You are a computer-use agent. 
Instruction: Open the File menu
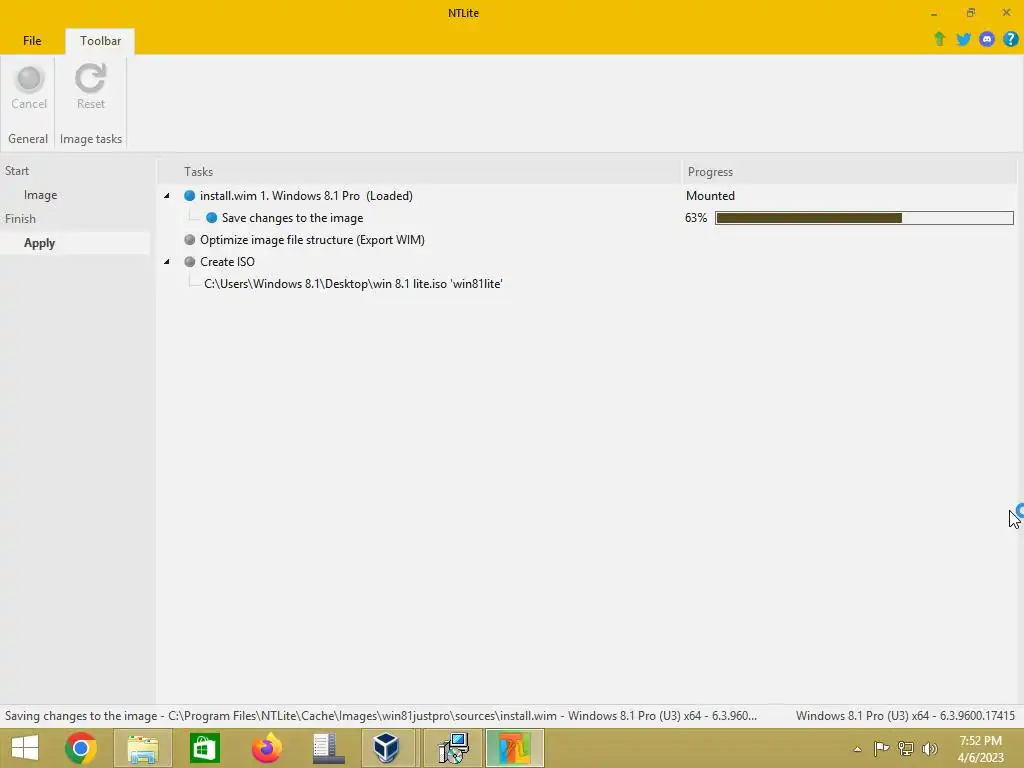[x=32, y=40]
